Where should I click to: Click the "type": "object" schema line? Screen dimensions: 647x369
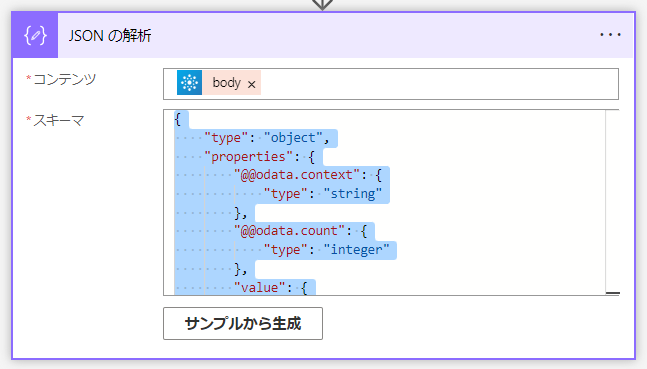tap(267, 138)
